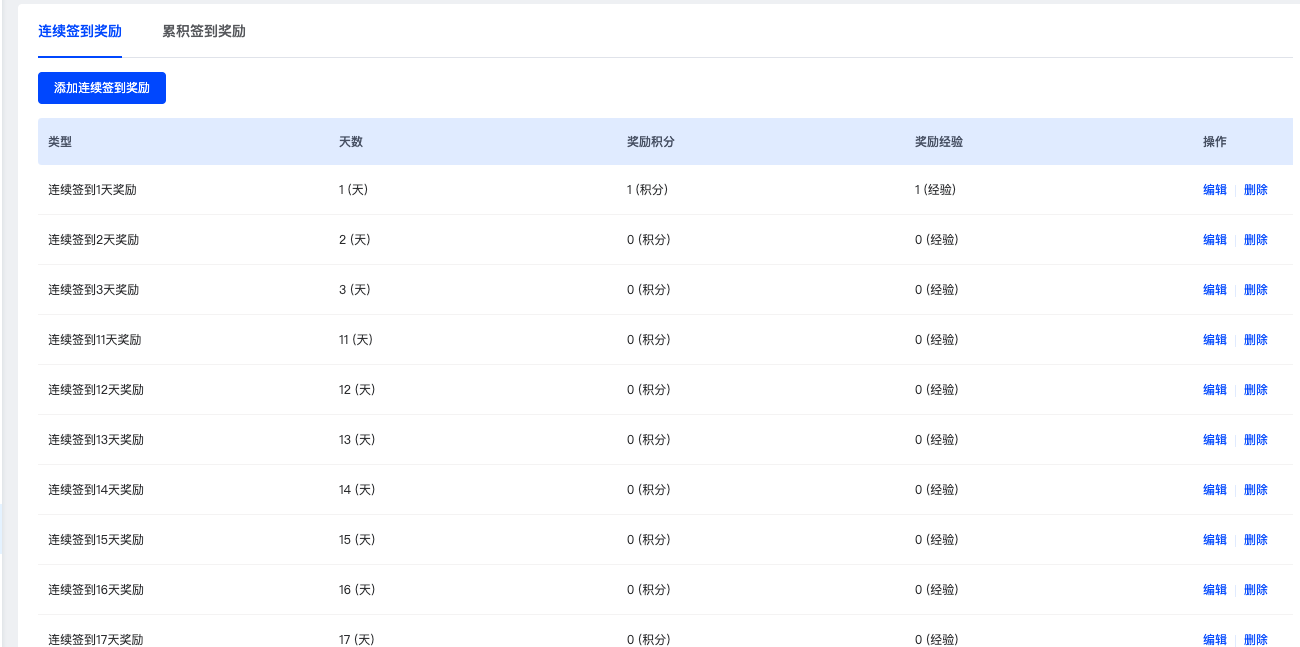Delete the 连续签到17天奖励 row

pyautogui.click(x=1255, y=640)
